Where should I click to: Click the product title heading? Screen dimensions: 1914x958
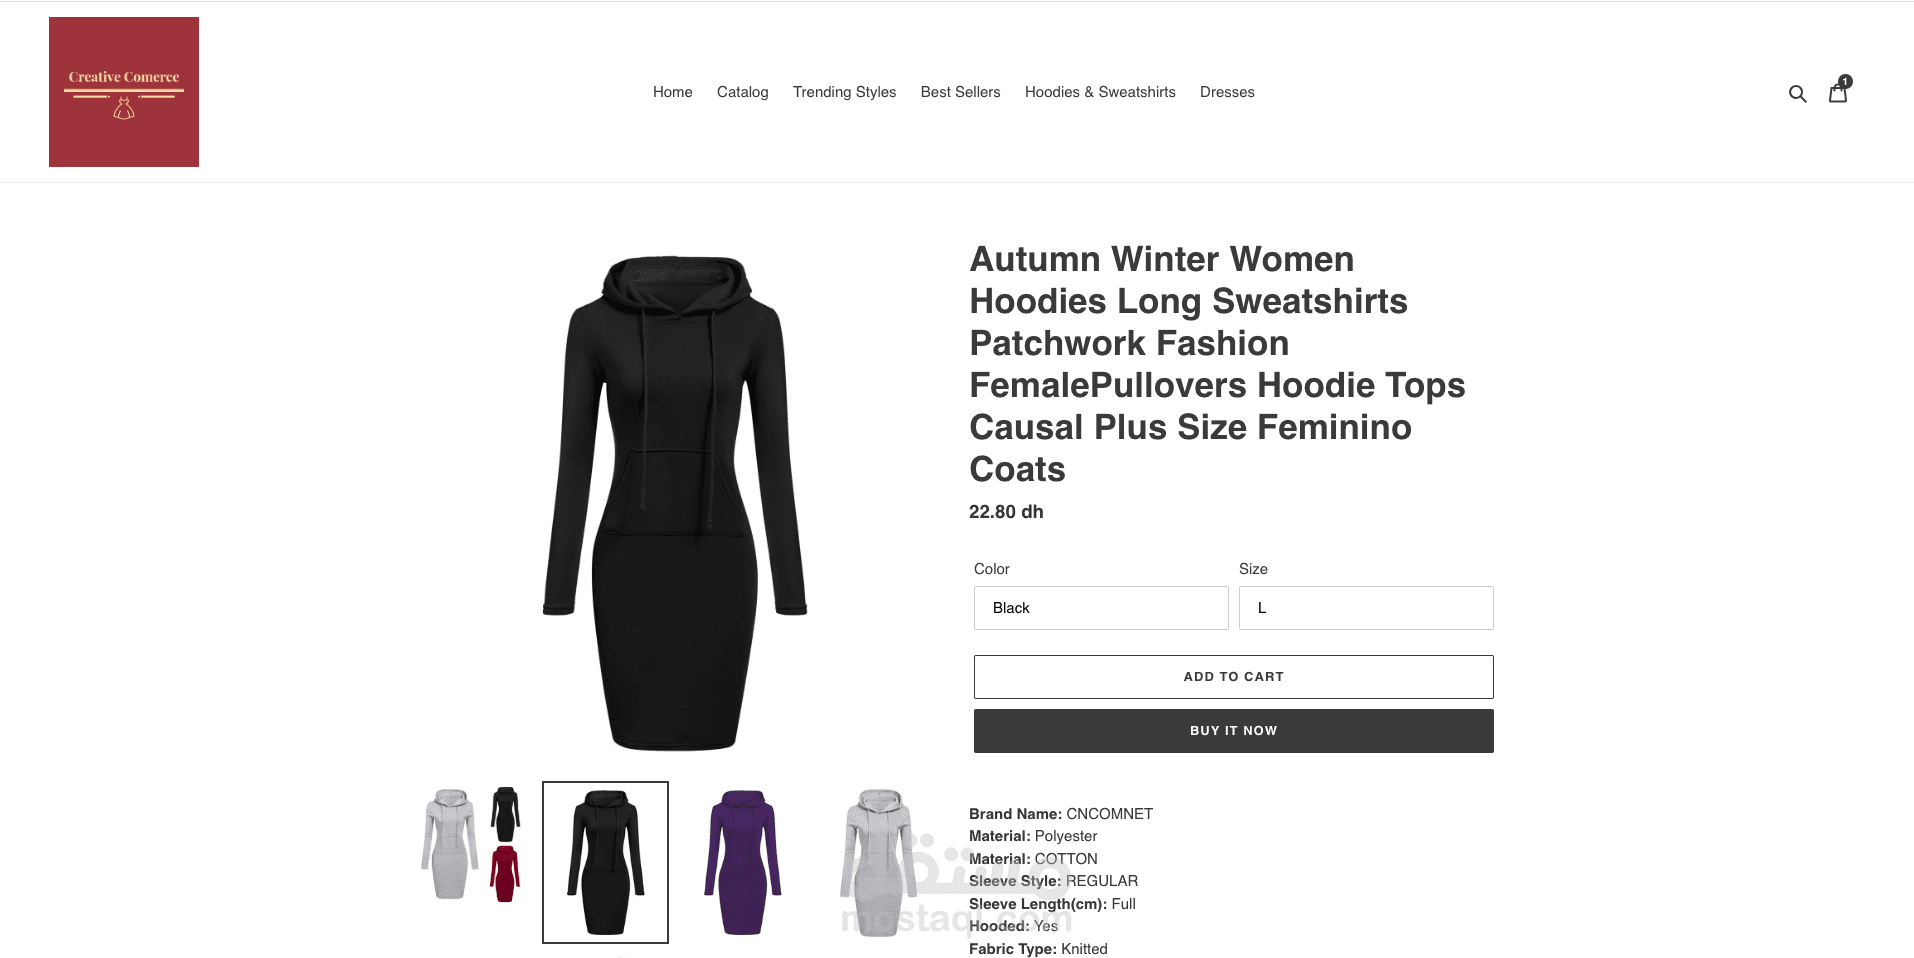click(x=1218, y=364)
